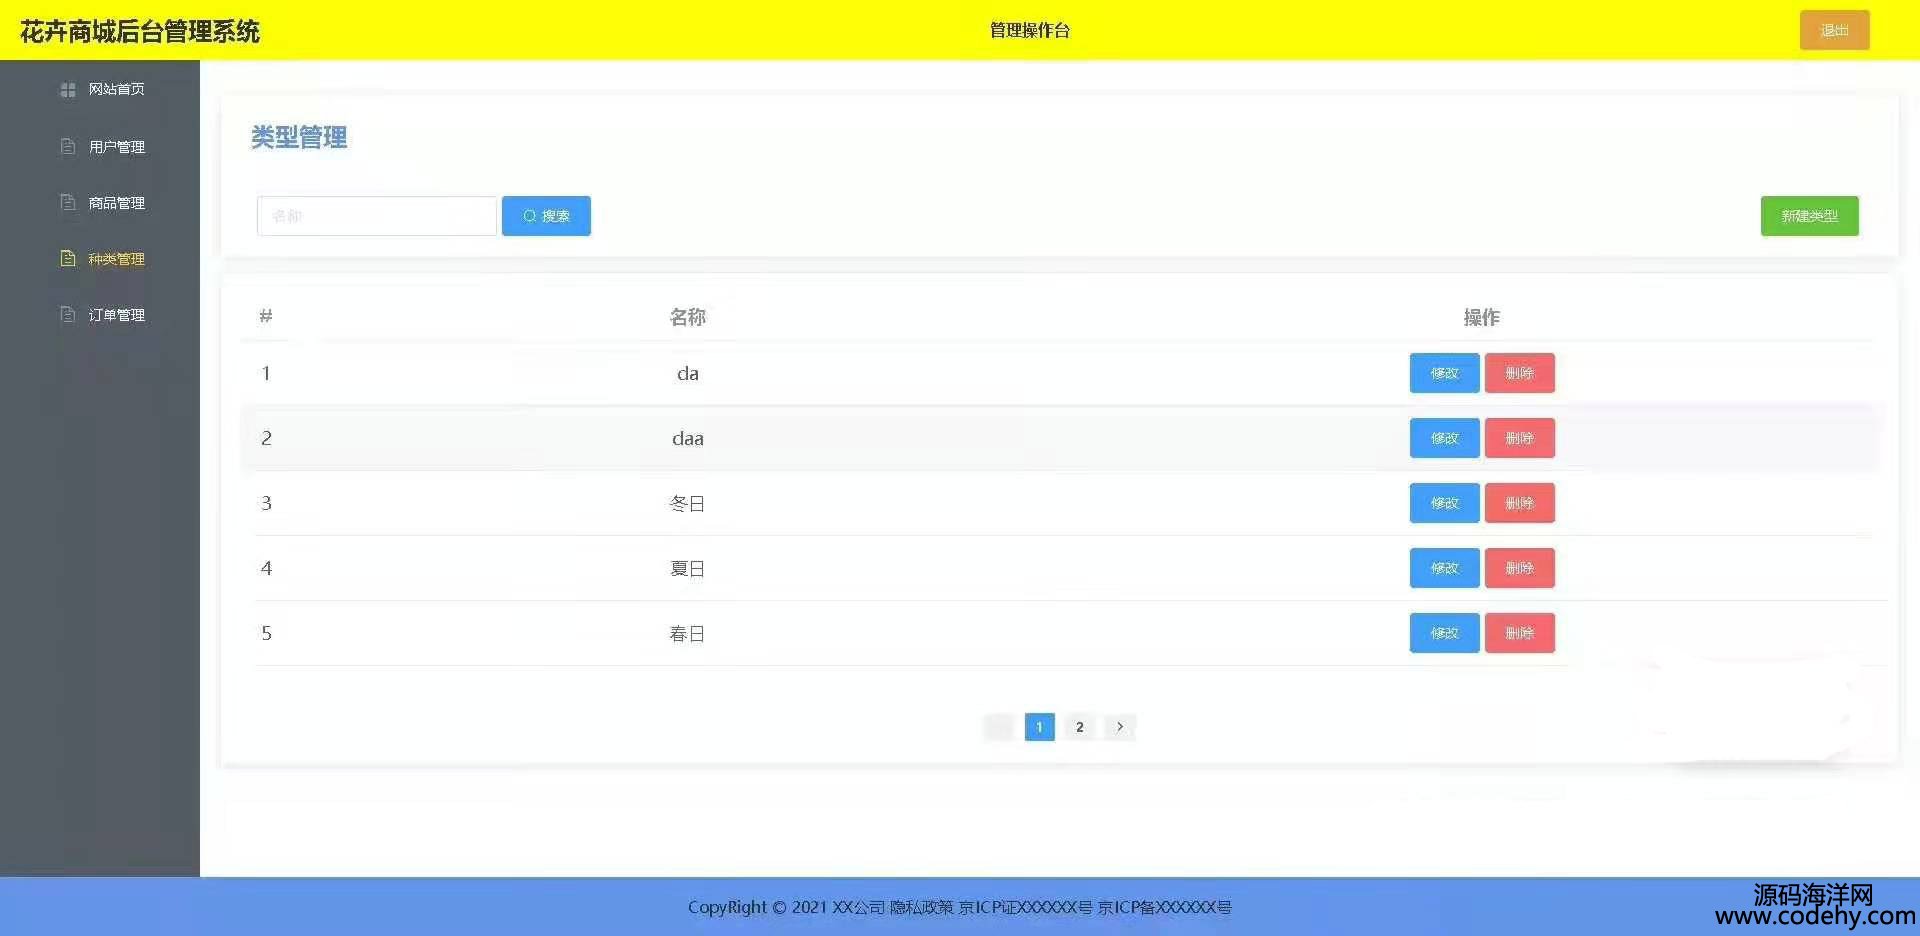Image resolution: width=1920 pixels, height=936 pixels.
Task: Click the document icon beside 用户管理
Action: [x=68, y=146]
